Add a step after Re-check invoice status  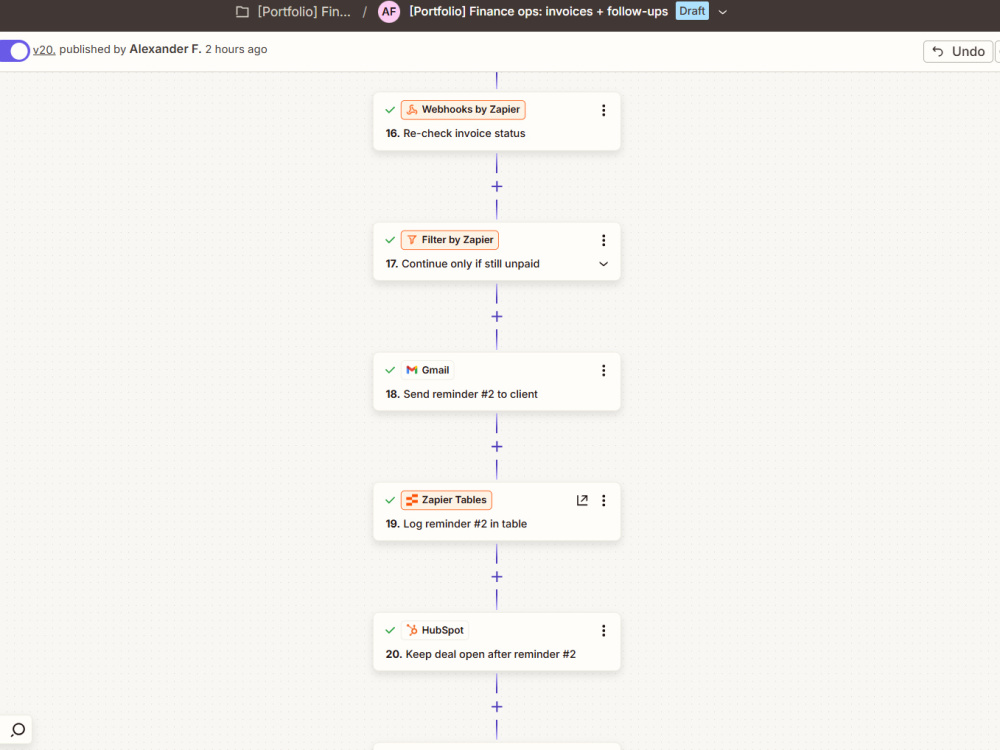click(497, 187)
